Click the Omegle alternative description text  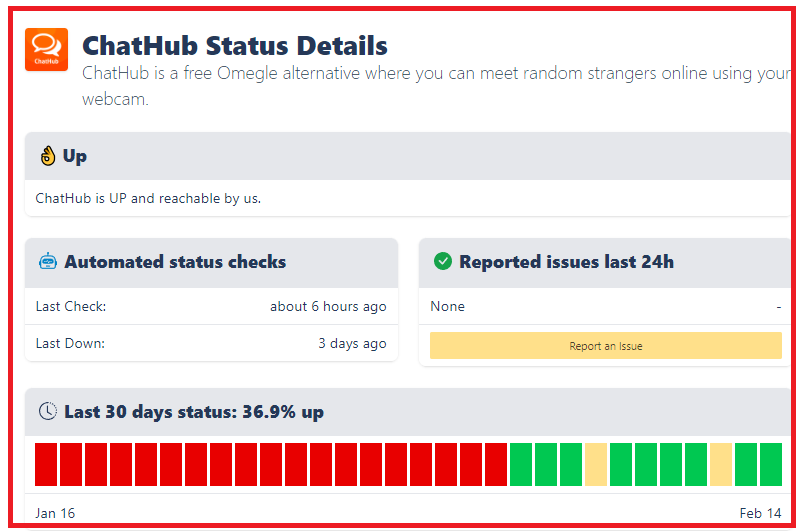(436, 86)
